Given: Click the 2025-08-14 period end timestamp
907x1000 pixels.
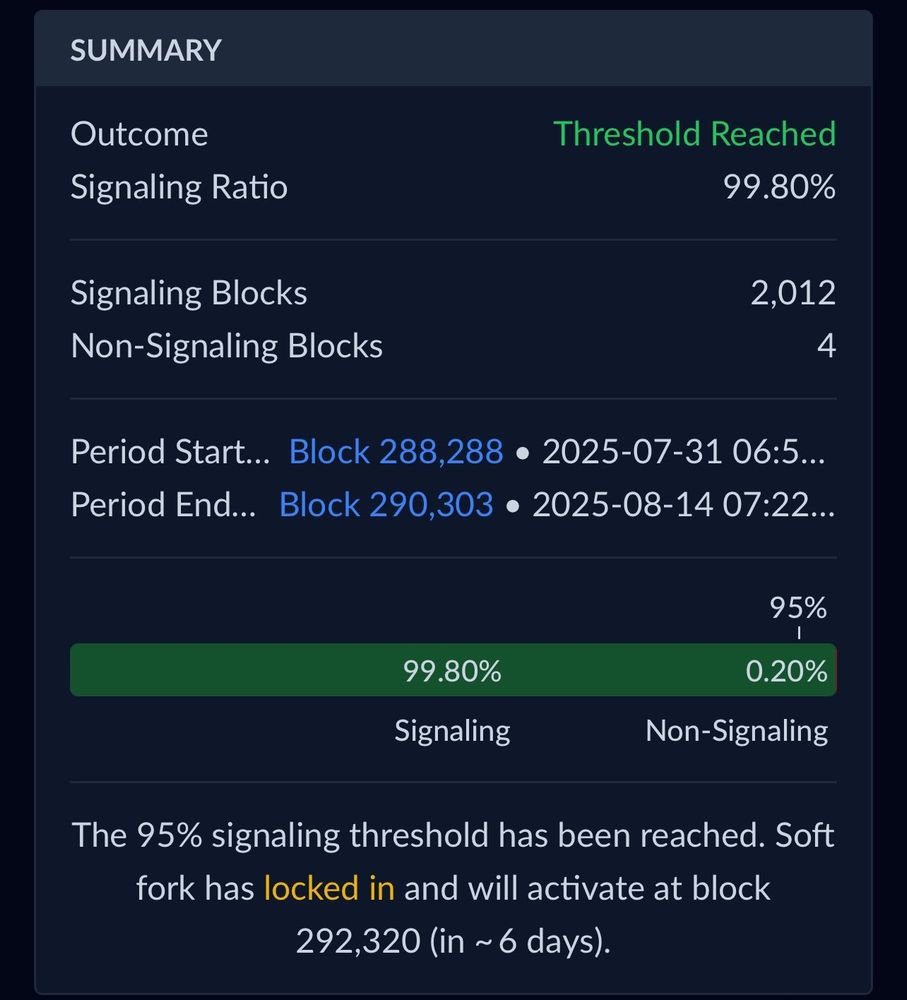Looking at the screenshot, I should pos(682,504).
